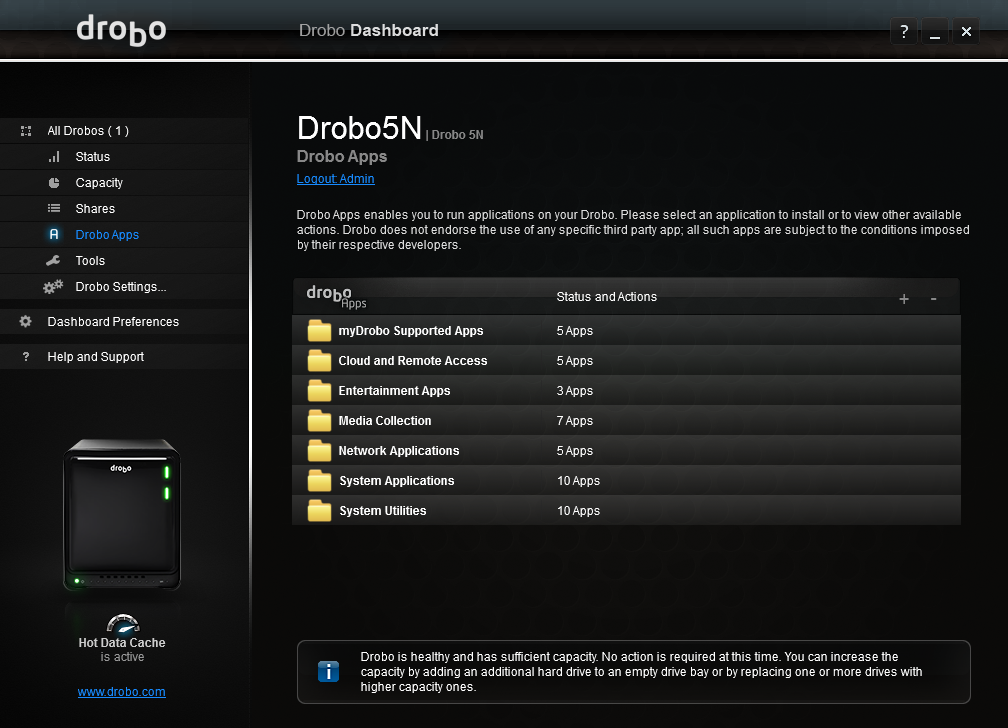
Task: Open the Status section
Action: (123, 157)
